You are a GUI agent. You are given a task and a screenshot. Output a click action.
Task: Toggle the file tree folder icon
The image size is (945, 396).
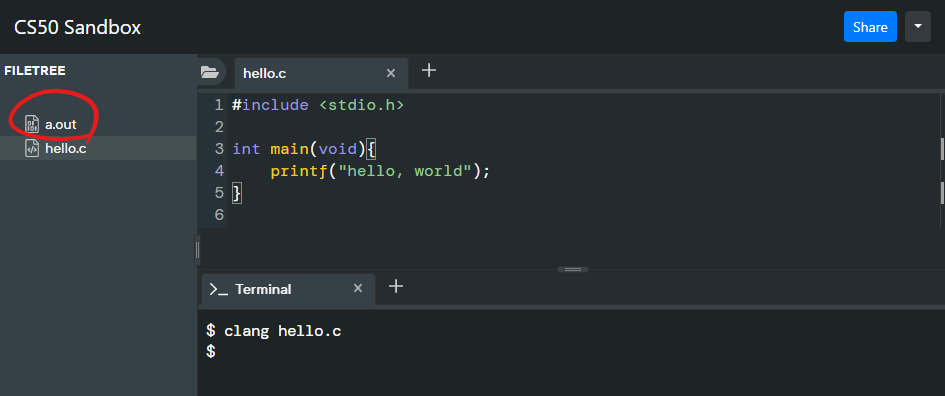pyautogui.click(x=210, y=72)
